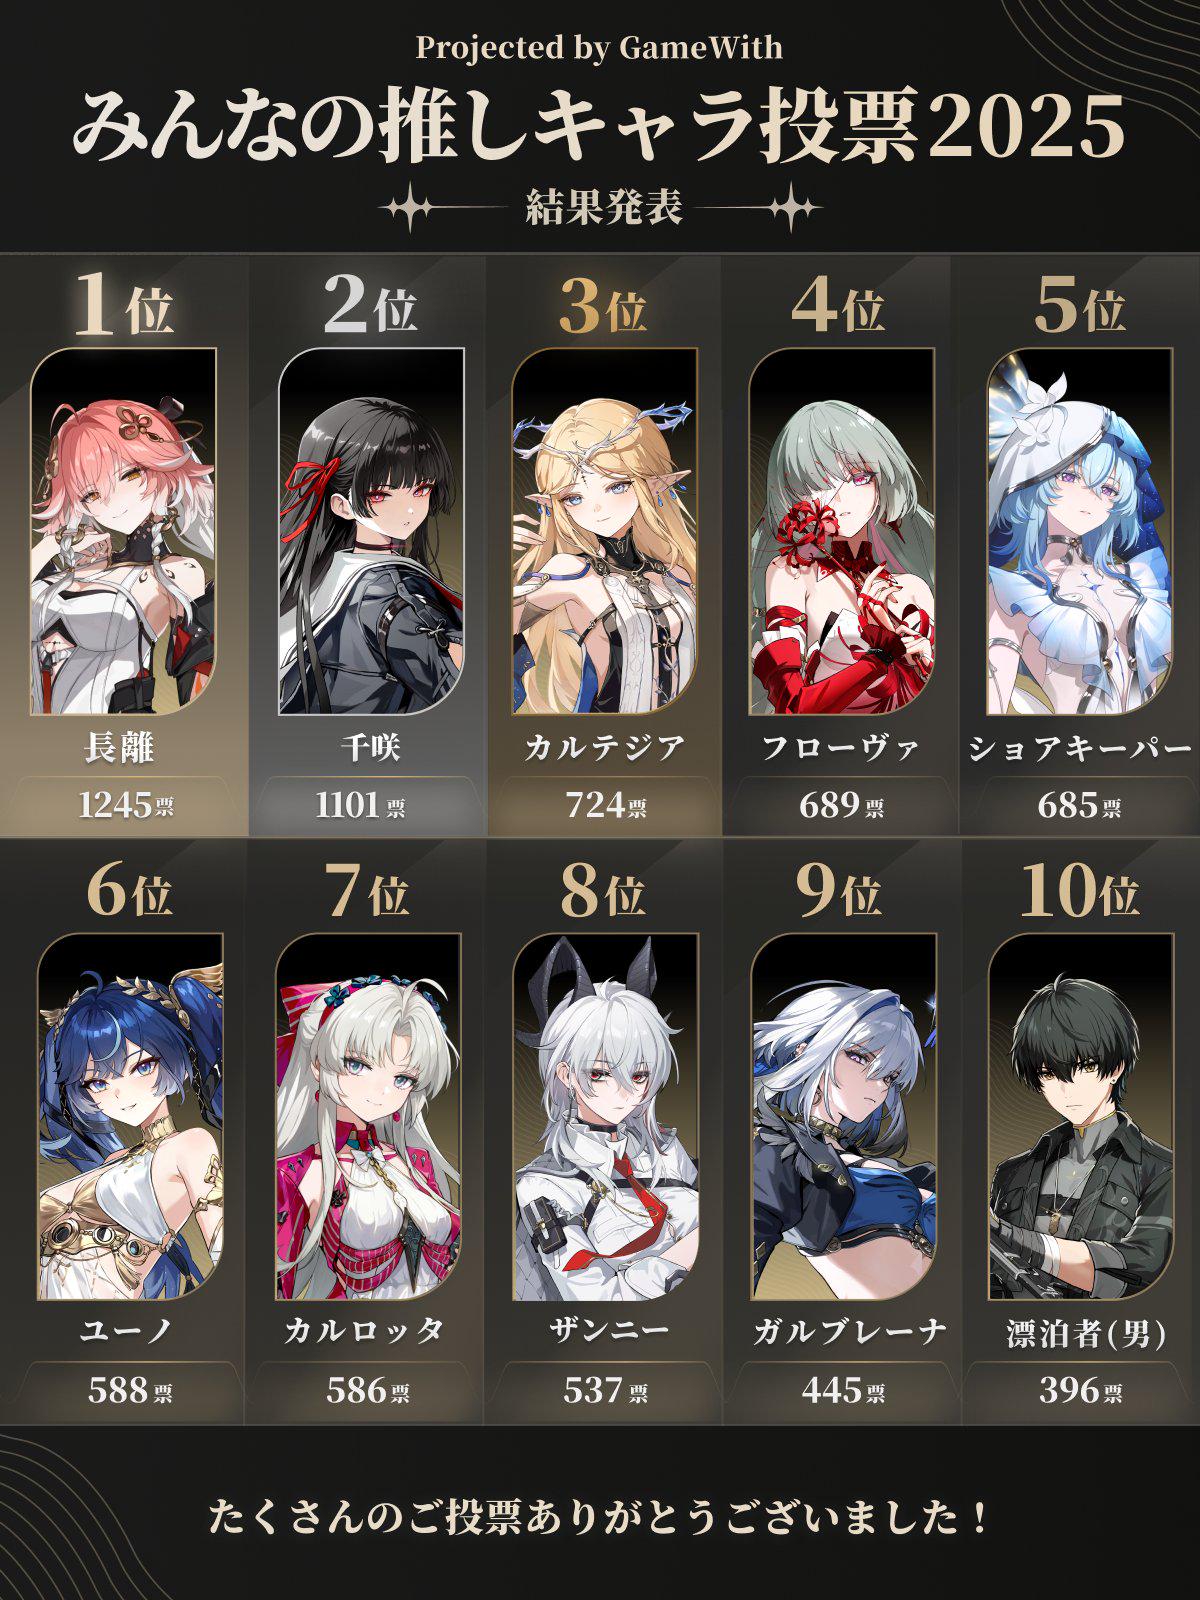The height and width of the screenshot is (1600, 1200).
Task: Click the 396票 vote count label
Action: (x=1080, y=1390)
